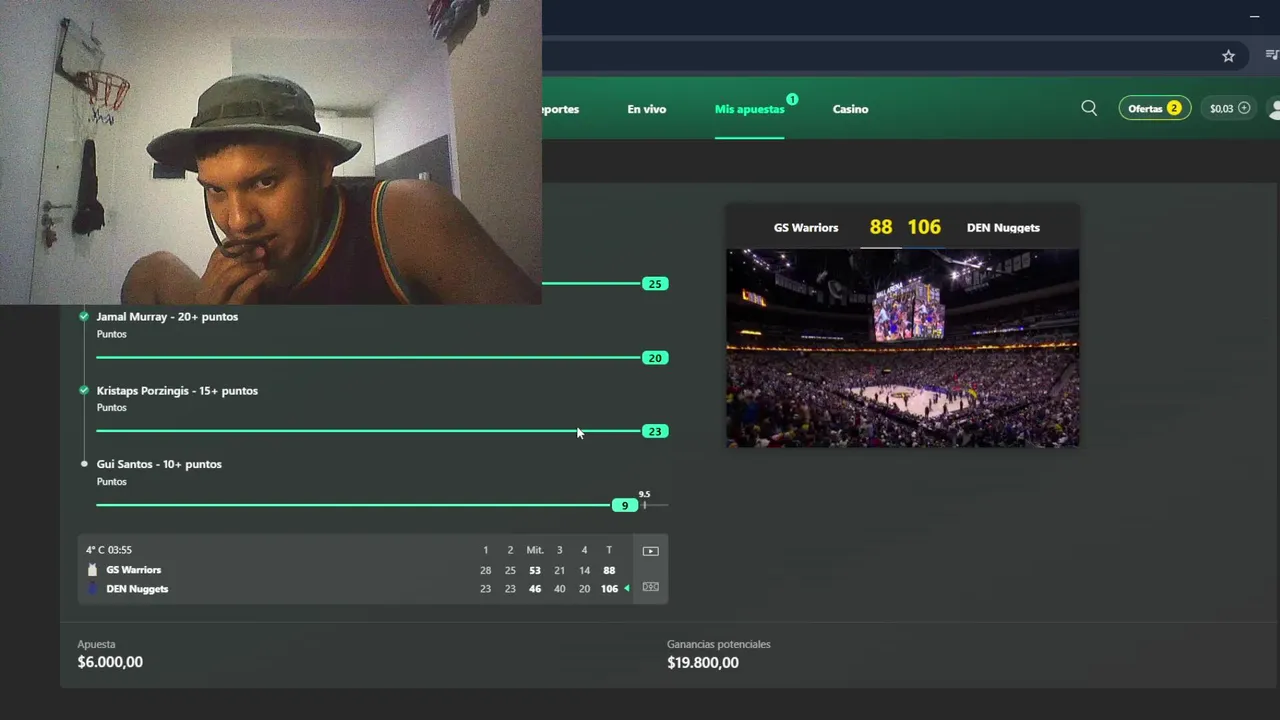Click the Porzingis value badge 23
Viewport: 1280px width, 720px height.
pos(655,431)
